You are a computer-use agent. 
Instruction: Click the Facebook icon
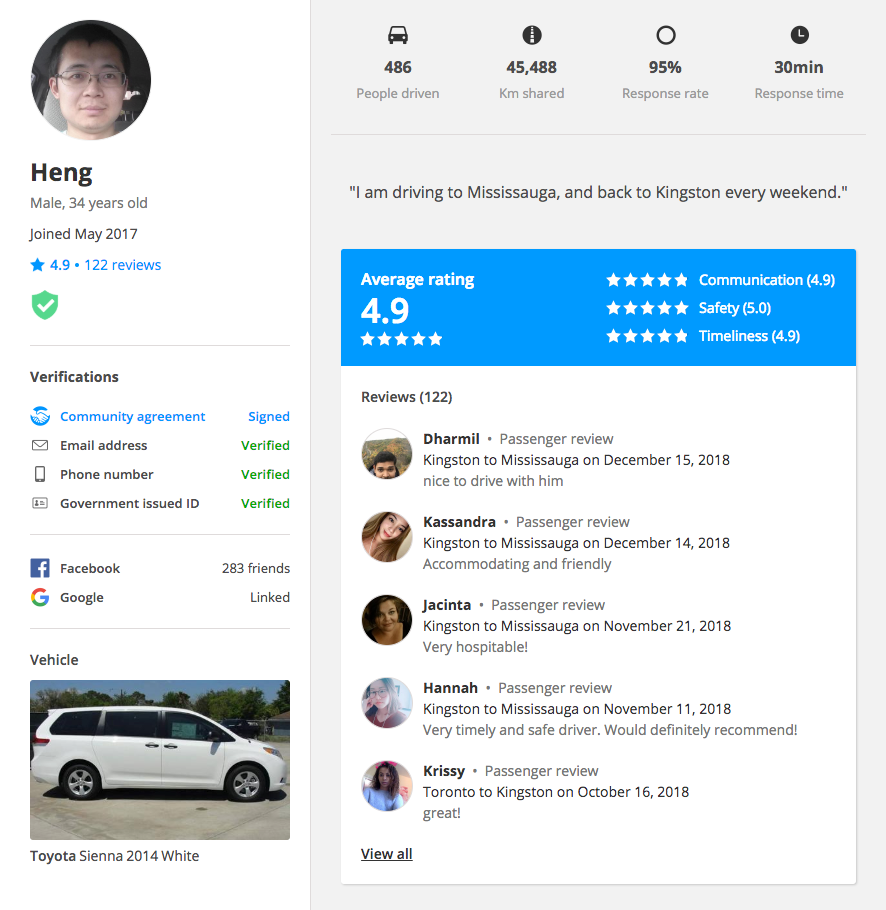(38, 568)
